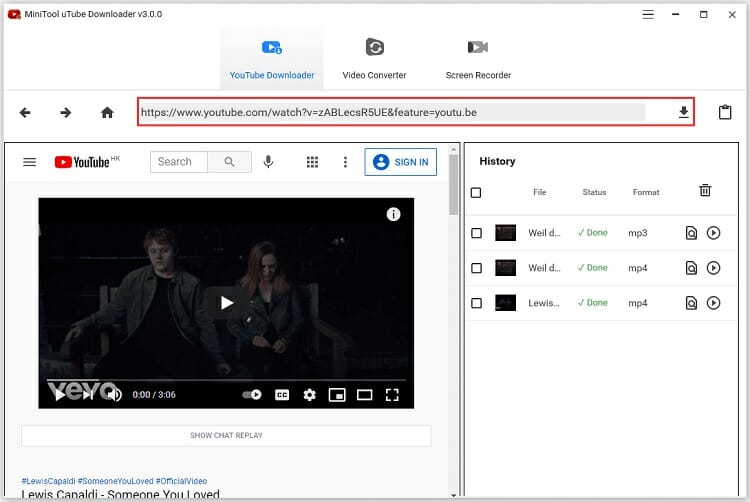This screenshot has width=750, height=502.
Task: Open the YouTube apps grid icon
Action: 312,162
